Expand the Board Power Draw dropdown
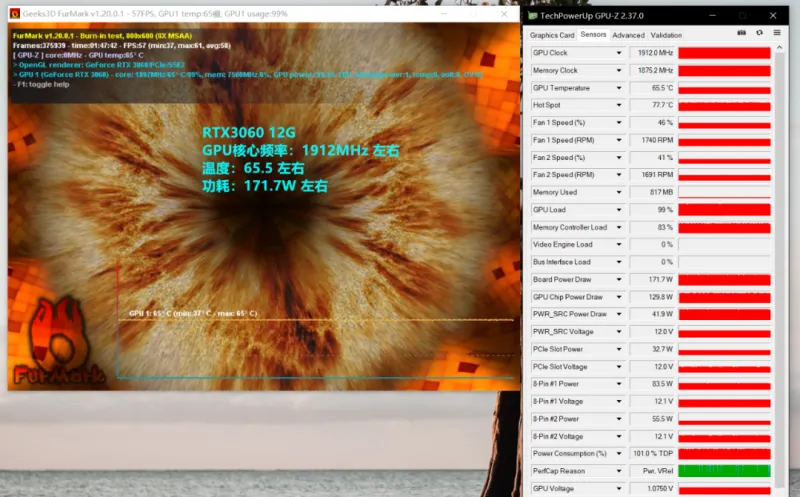This screenshot has height=497, width=800. pyautogui.click(x=619, y=280)
